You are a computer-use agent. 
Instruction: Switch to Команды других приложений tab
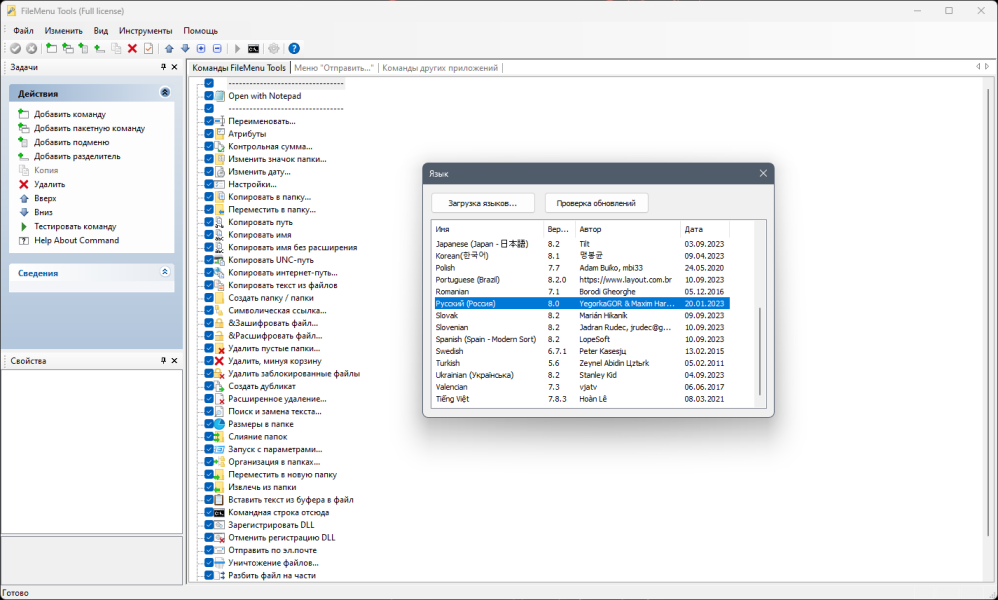tap(440, 67)
